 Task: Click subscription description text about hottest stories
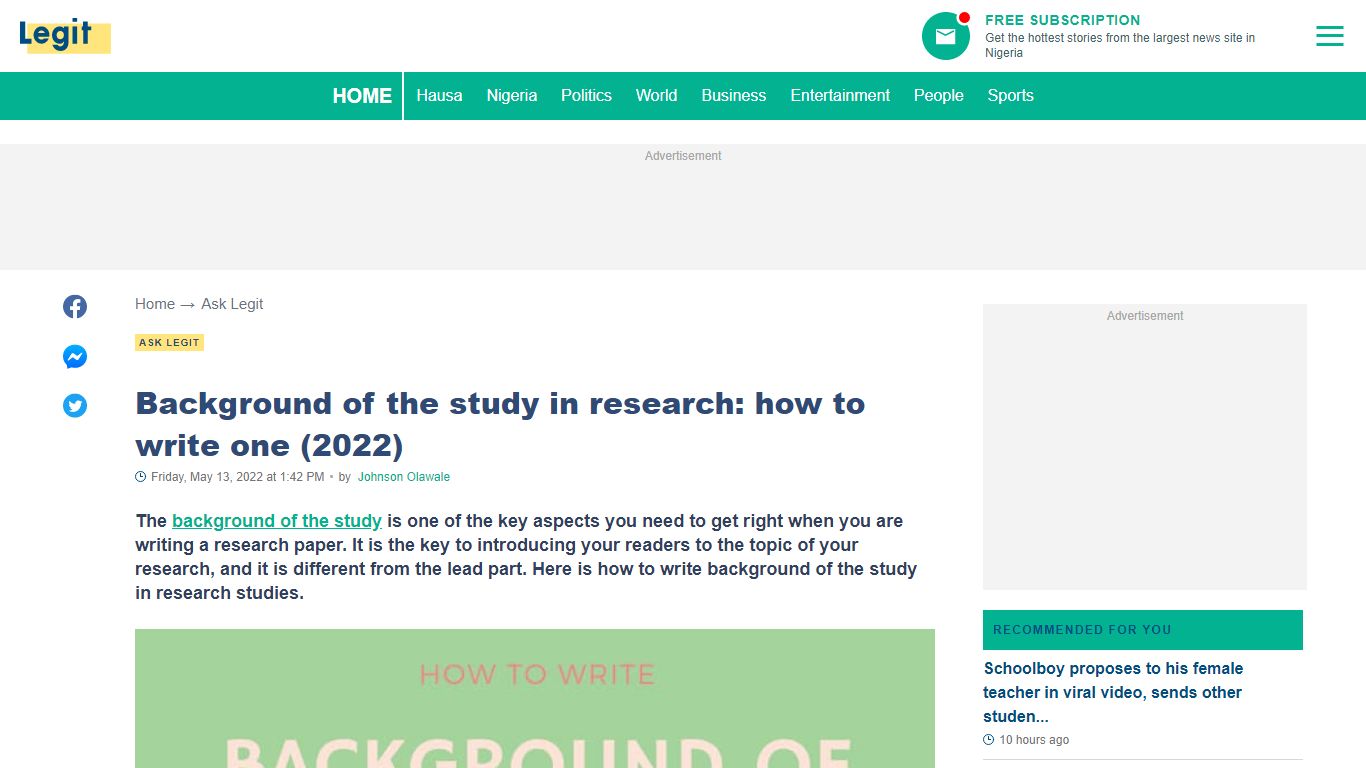1120,45
